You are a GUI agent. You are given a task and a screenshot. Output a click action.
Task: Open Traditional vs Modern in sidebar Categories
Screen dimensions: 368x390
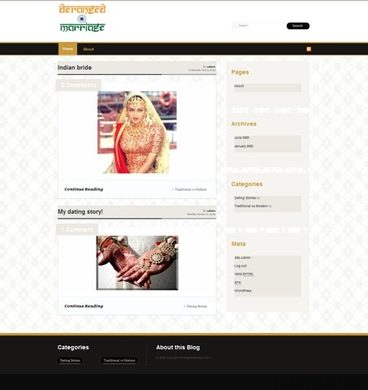tap(251, 206)
